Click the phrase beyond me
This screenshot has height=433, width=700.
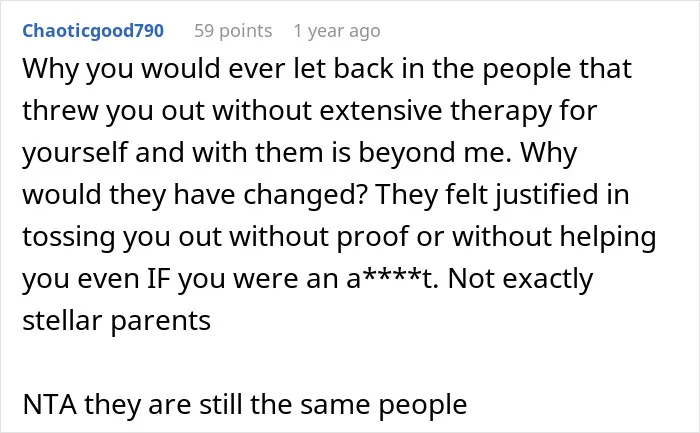click(435, 153)
